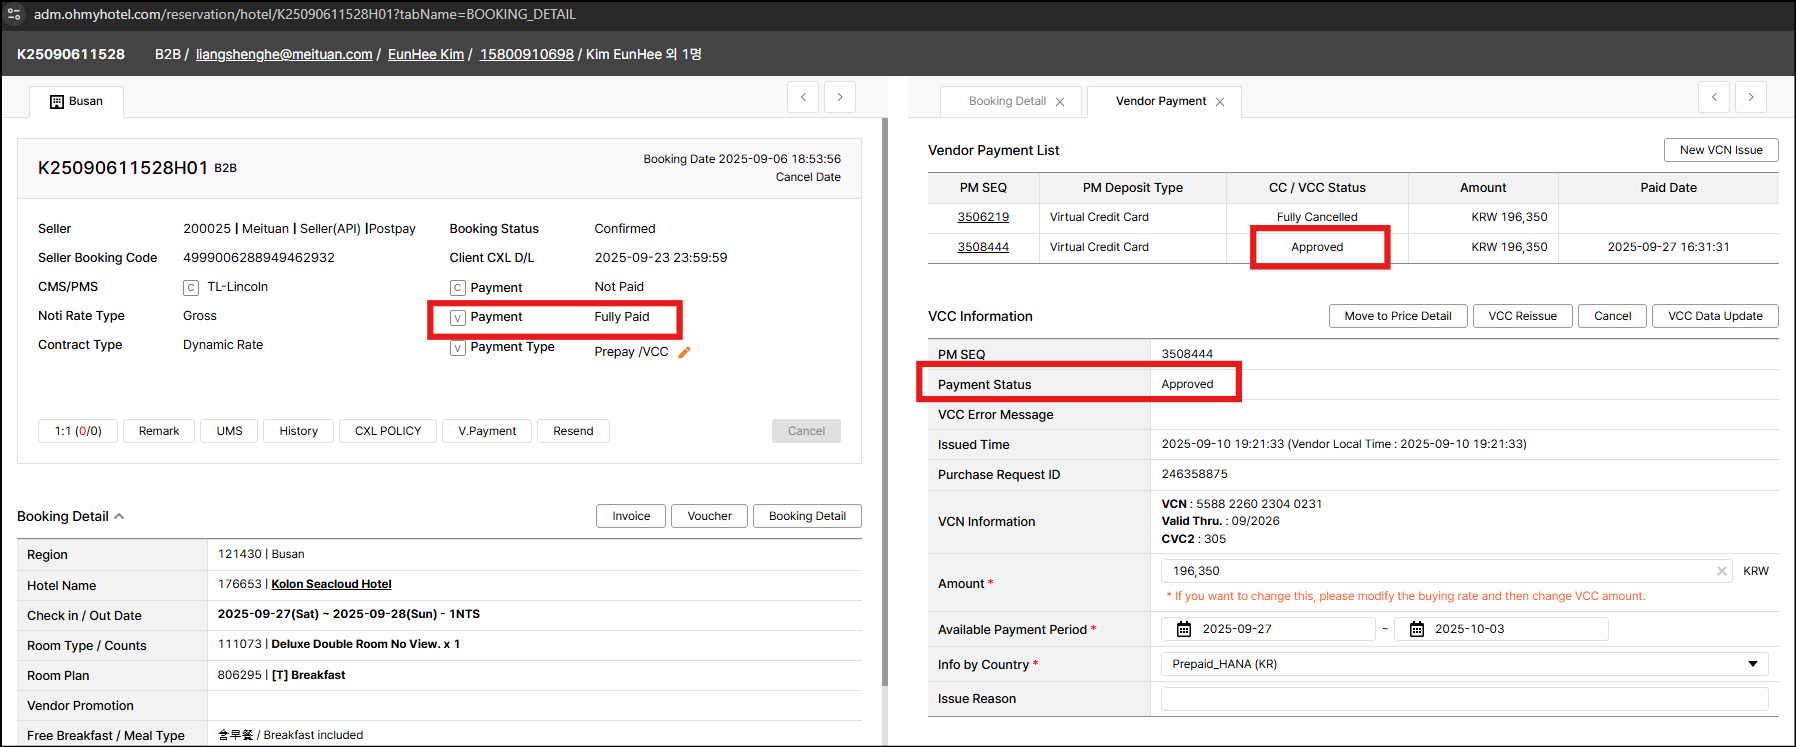Click the VCC Reissue button

pyautogui.click(x=1522, y=316)
